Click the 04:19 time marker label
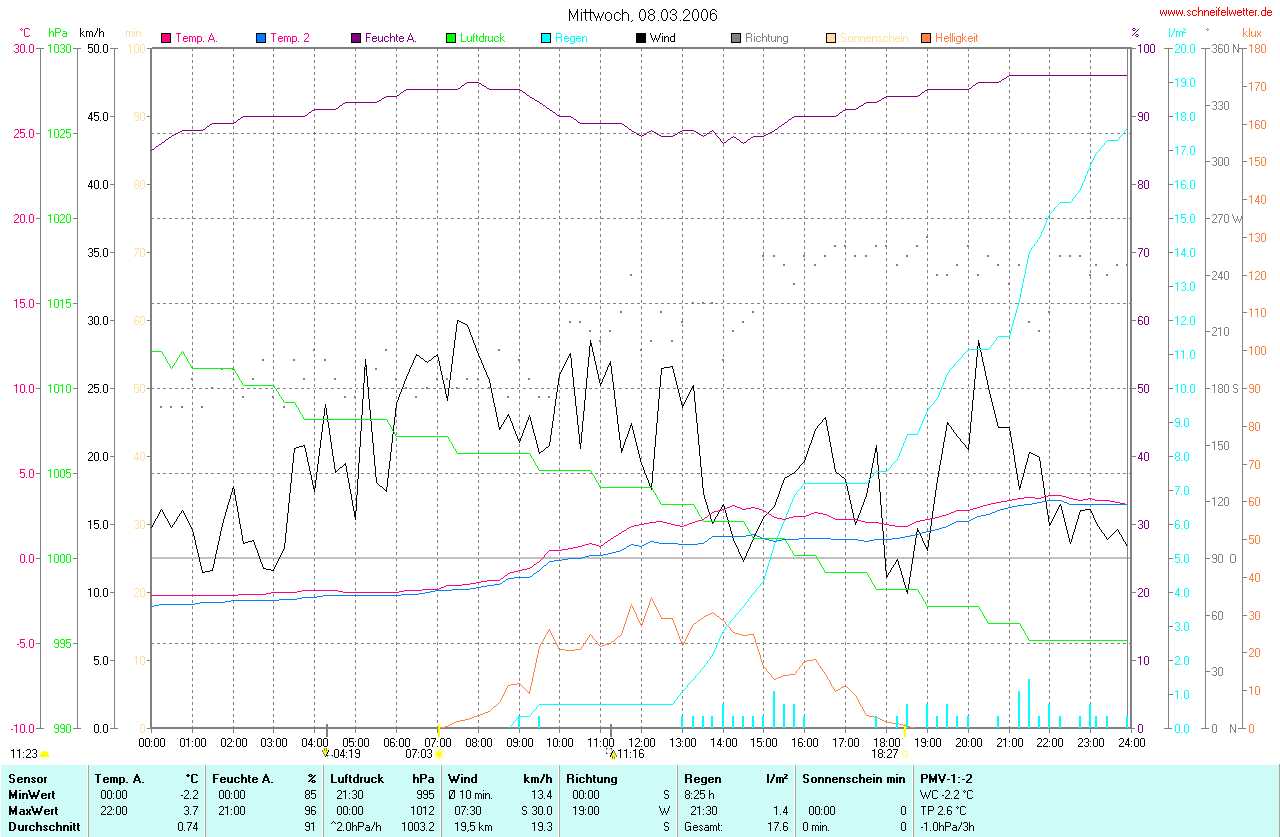The image size is (1280, 837). tap(347, 755)
